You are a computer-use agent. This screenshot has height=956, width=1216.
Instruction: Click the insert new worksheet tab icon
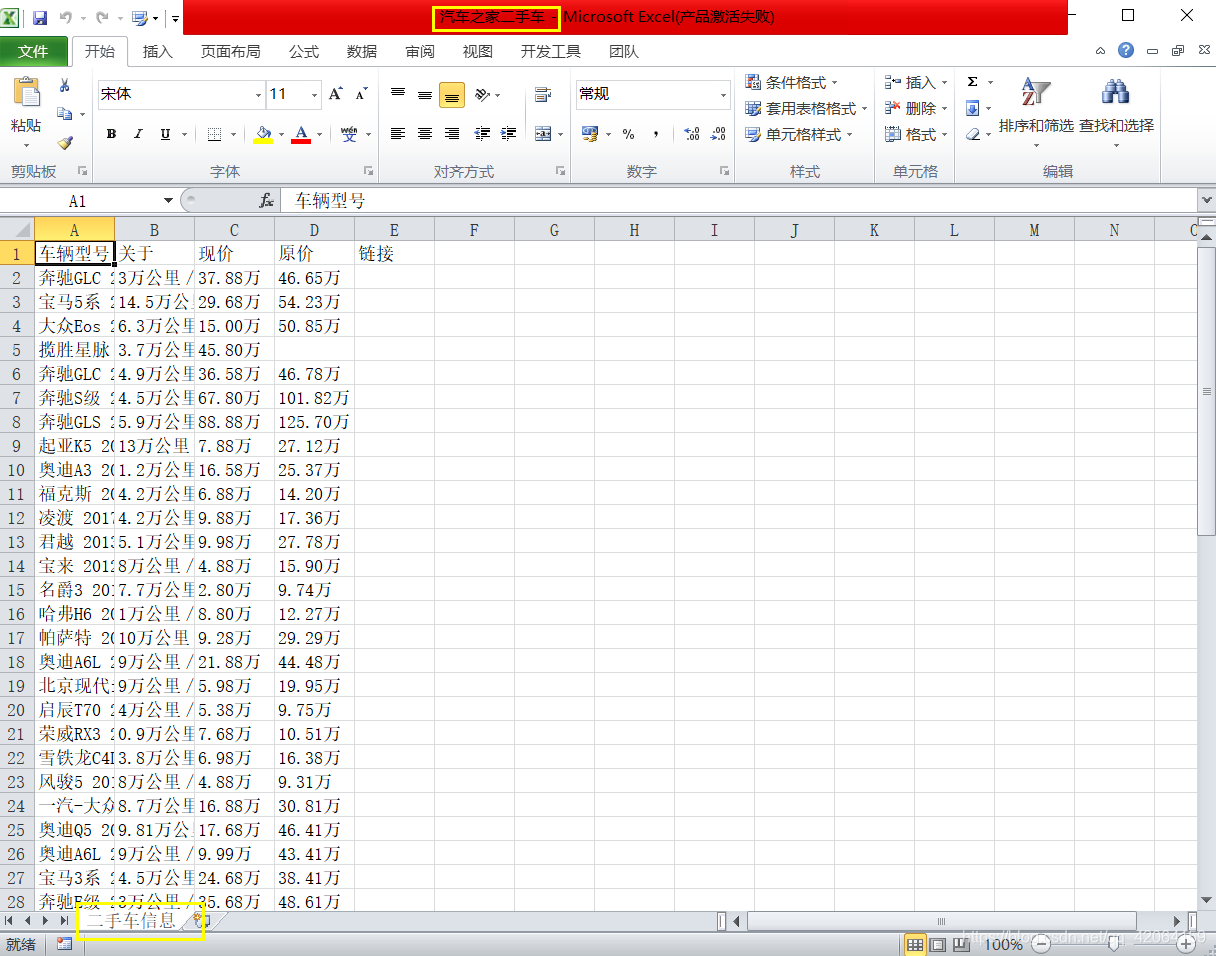tap(200, 920)
